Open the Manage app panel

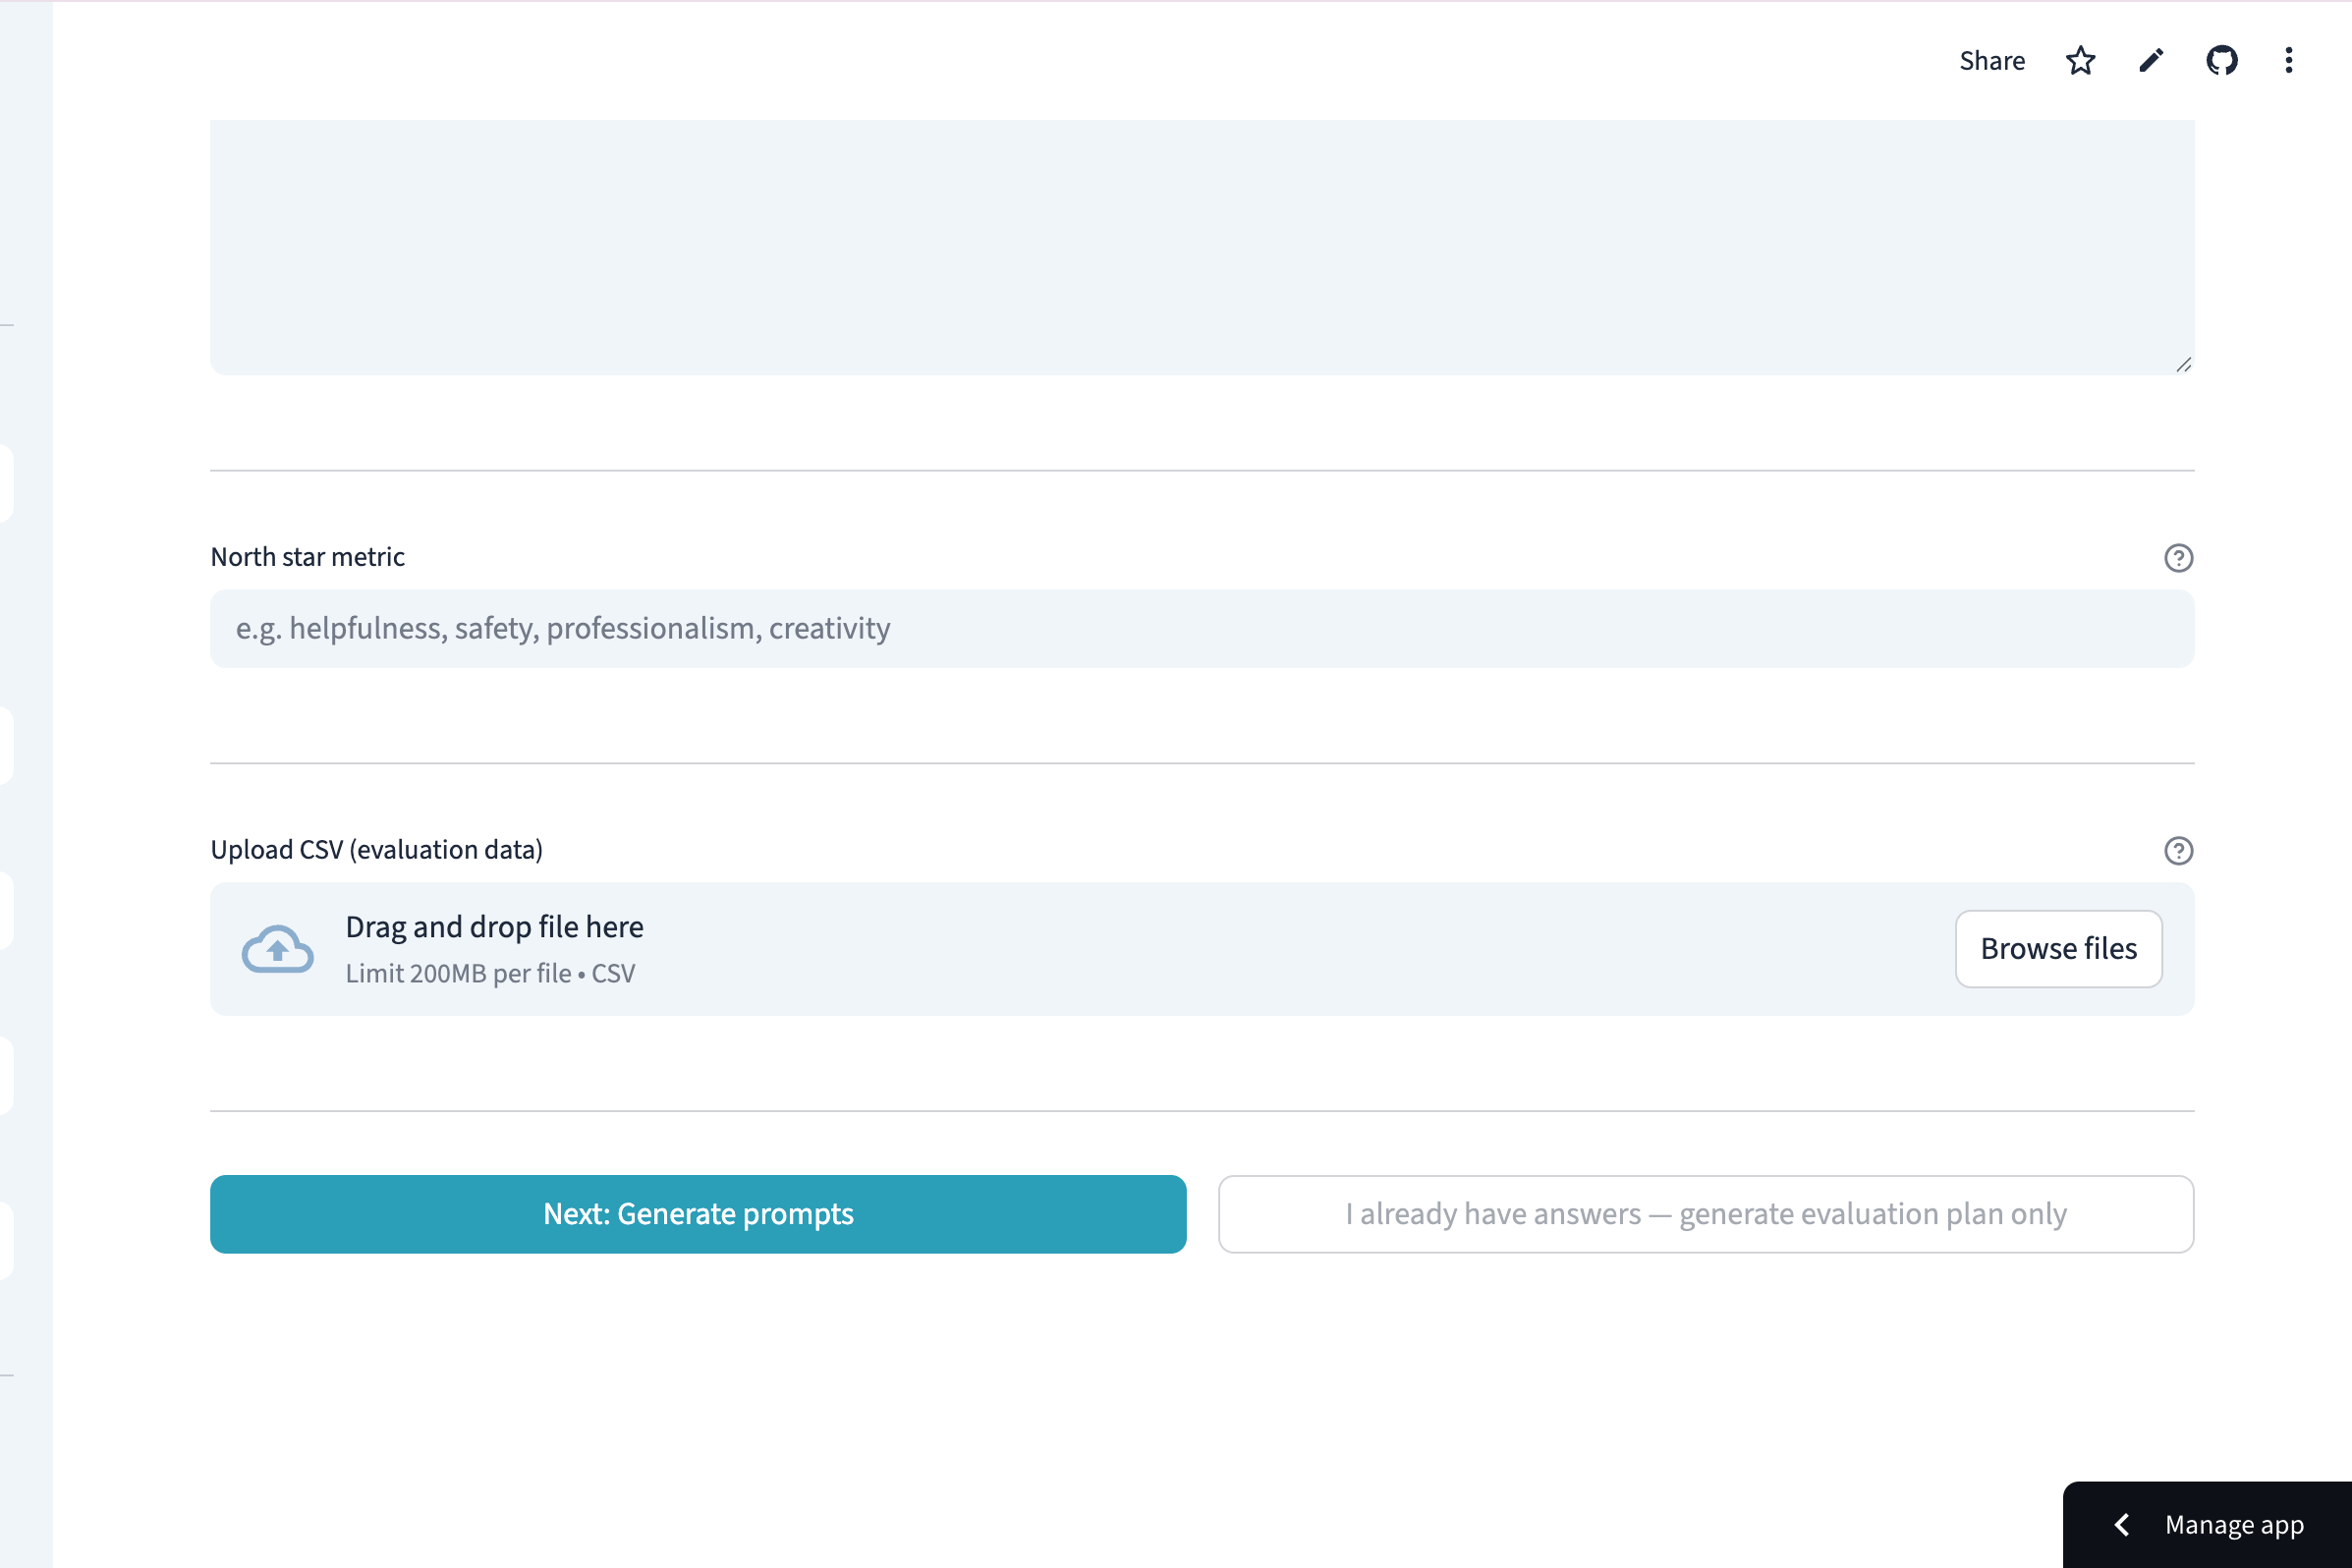click(x=2234, y=1524)
